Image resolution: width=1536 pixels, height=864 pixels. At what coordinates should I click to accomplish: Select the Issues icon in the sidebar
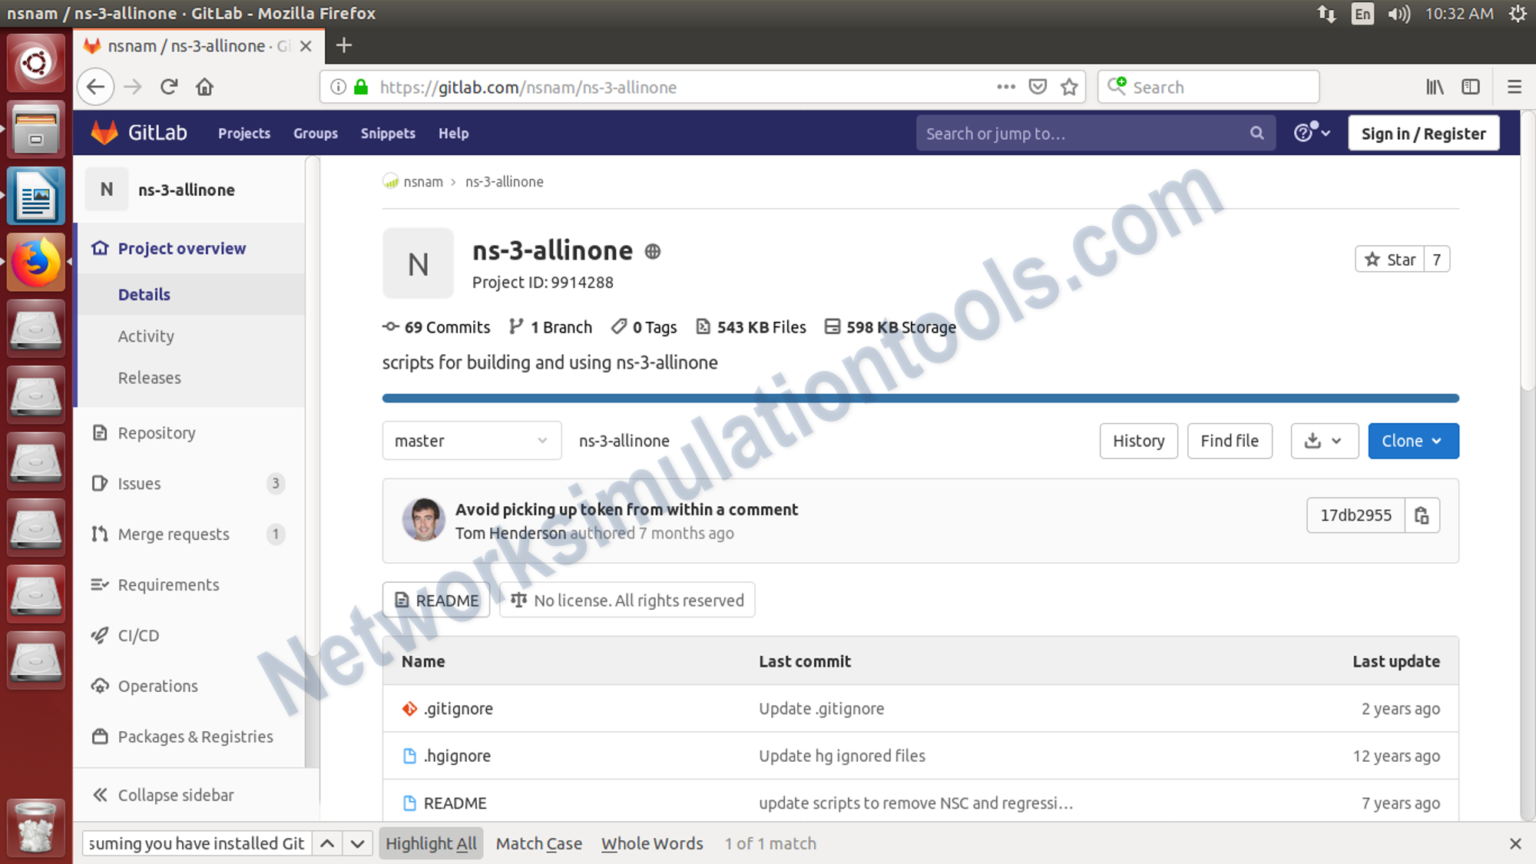point(99,484)
